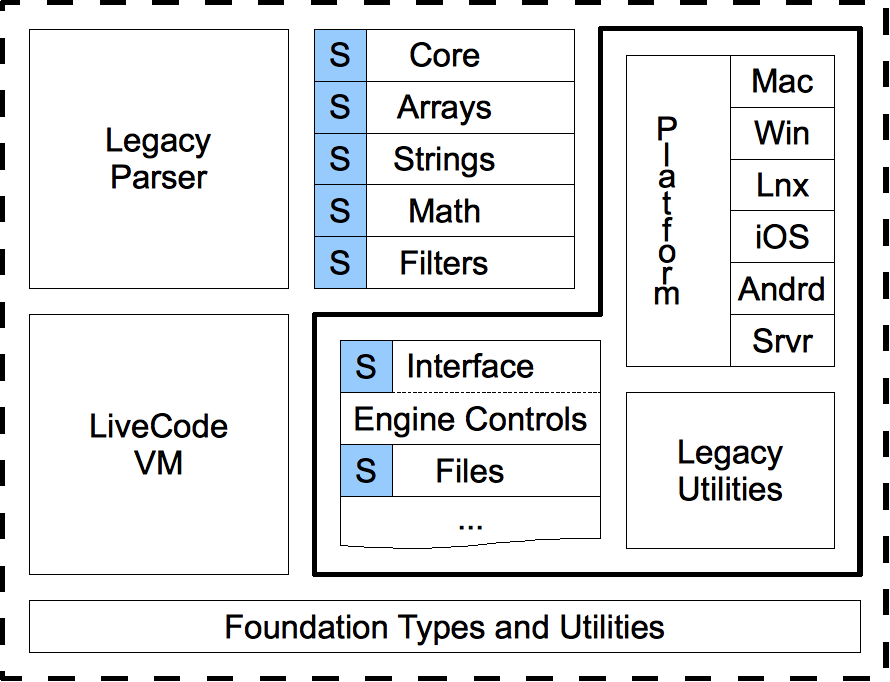Select the Andrd platform cell
The height and width of the screenshot is (682, 890).
[x=782, y=288]
